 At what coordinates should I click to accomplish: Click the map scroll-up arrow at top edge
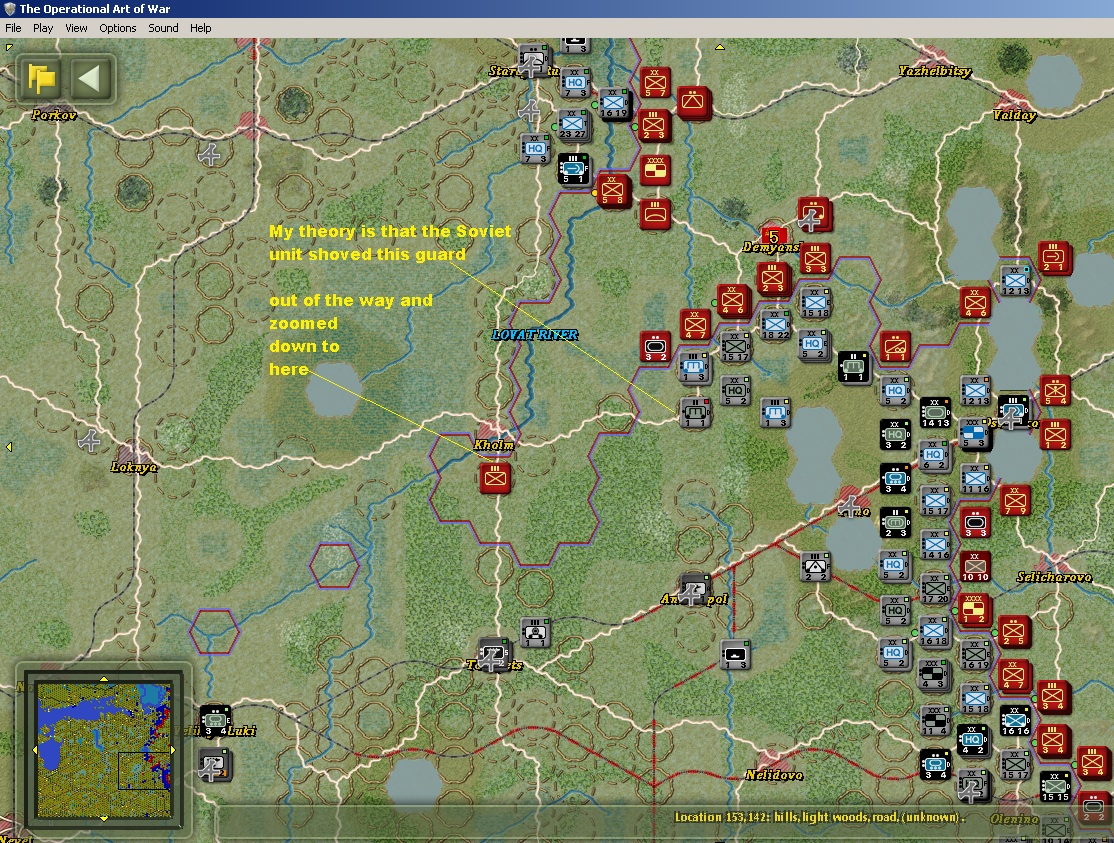pos(720,47)
